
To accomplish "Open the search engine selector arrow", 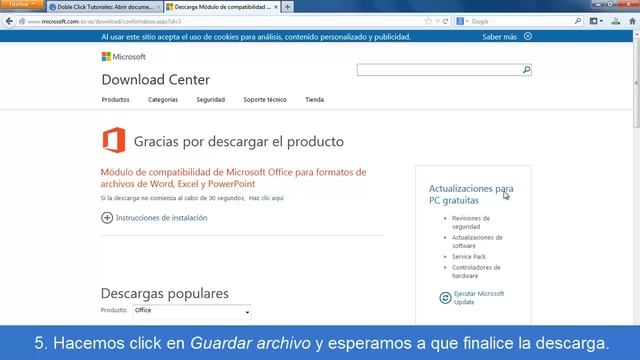I will click(x=467, y=21).
